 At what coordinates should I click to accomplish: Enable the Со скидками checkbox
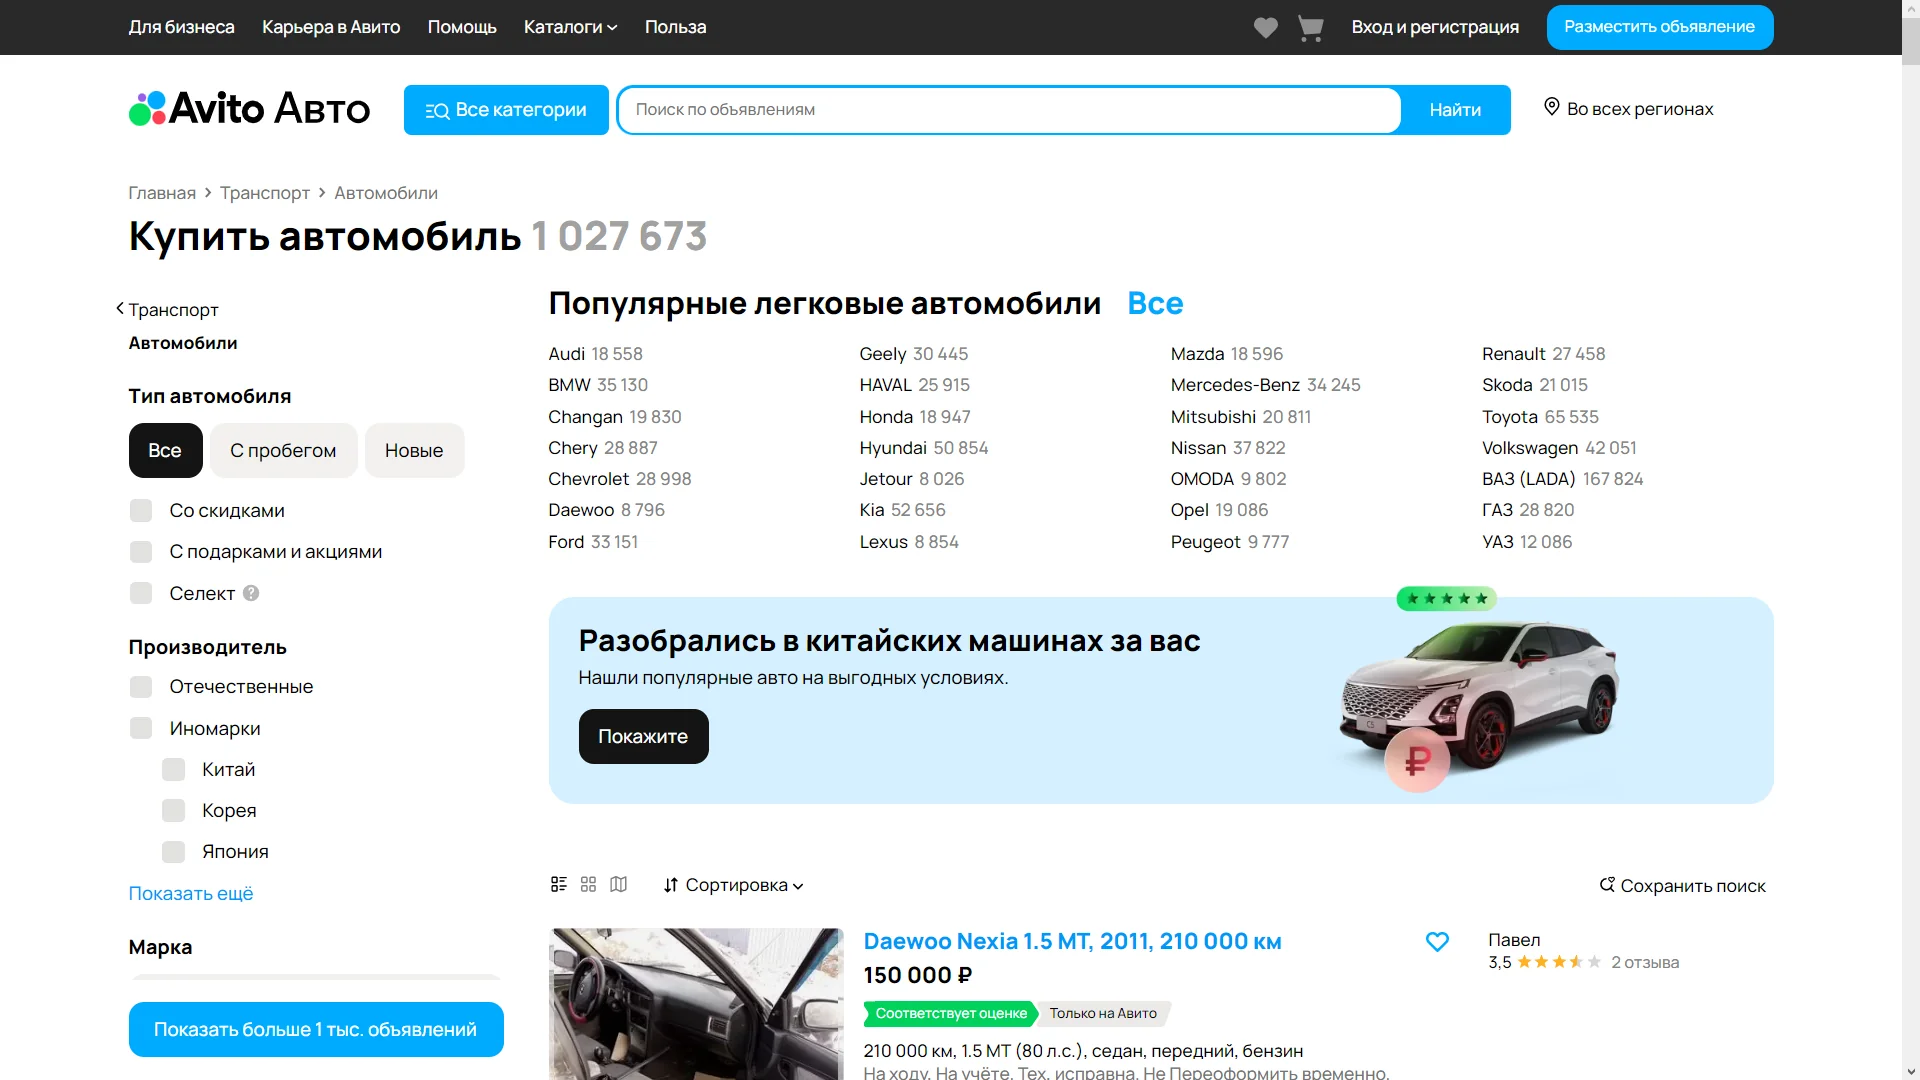(x=141, y=511)
